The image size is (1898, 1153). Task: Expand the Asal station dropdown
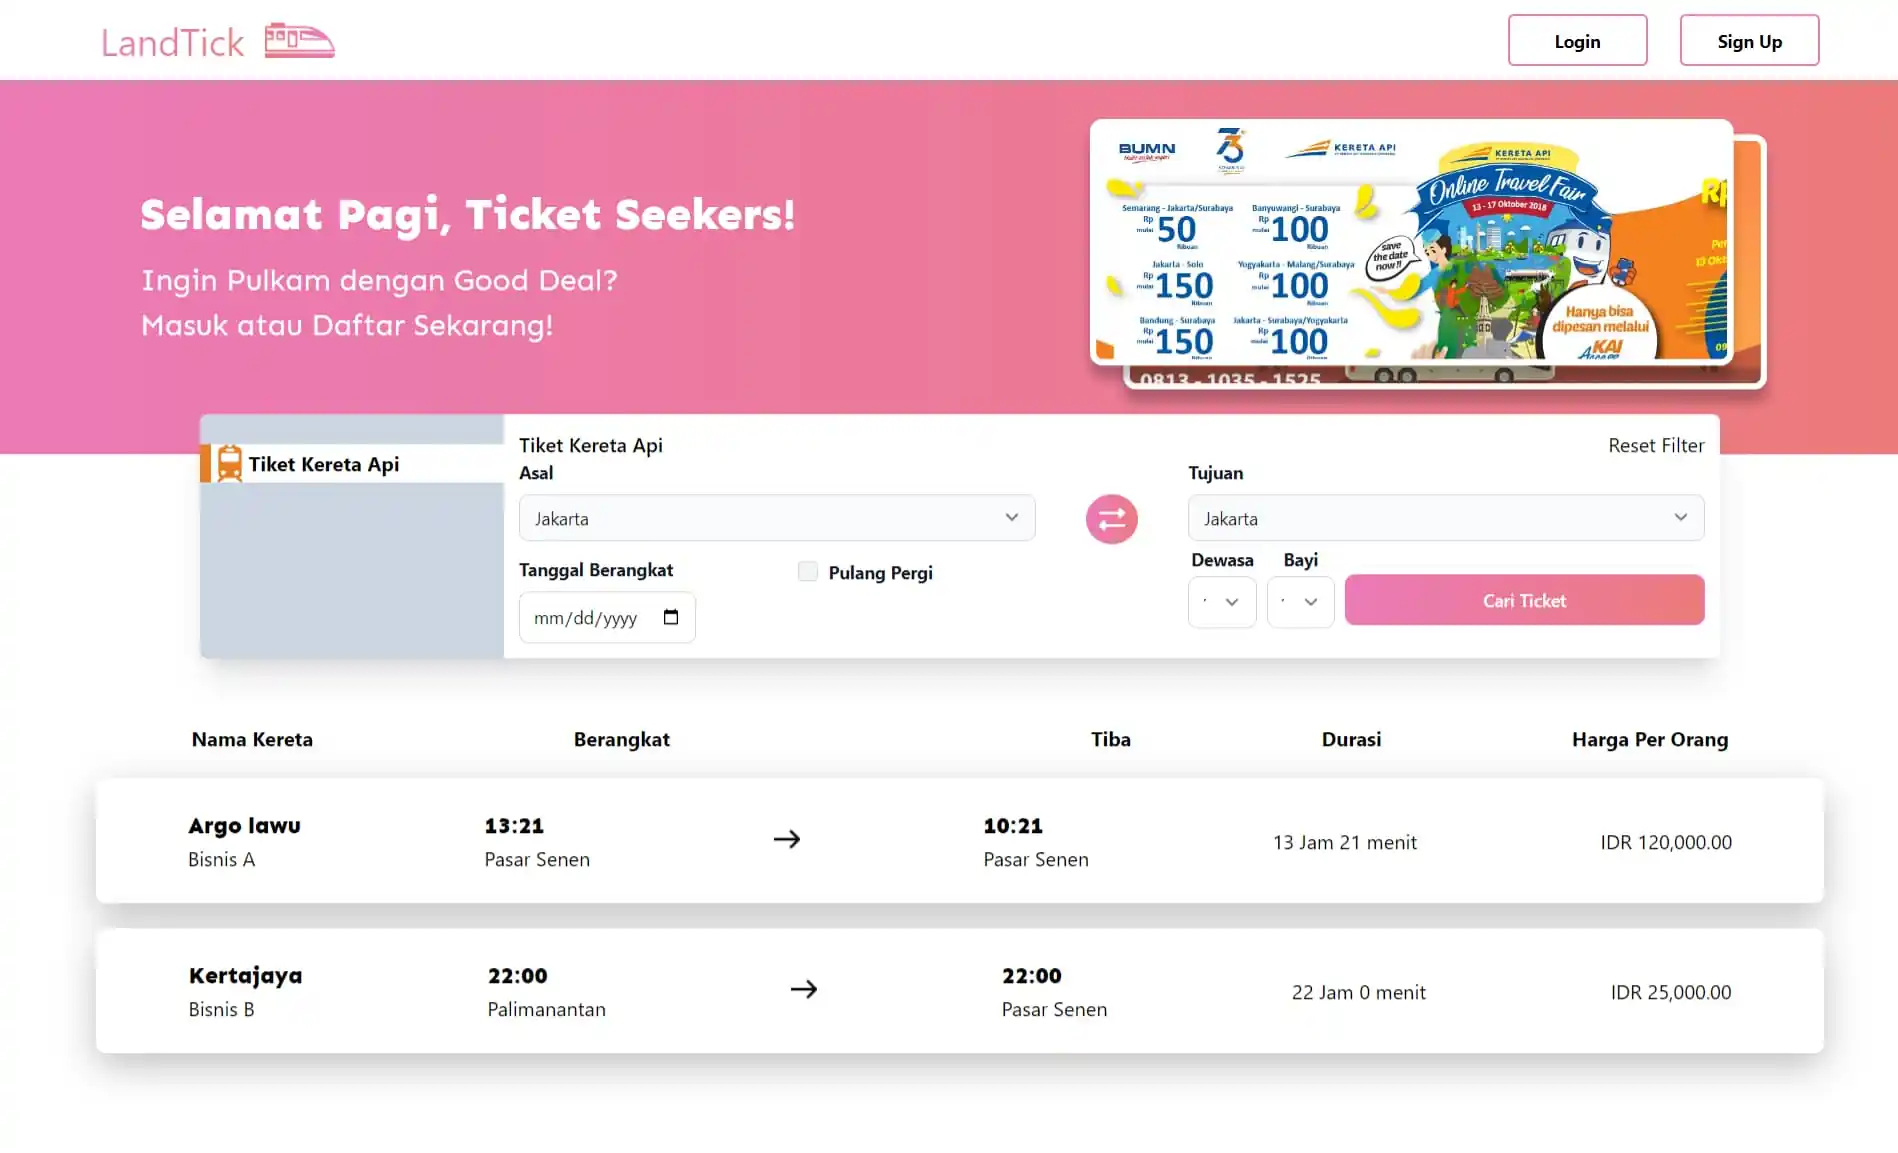coord(776,518)
